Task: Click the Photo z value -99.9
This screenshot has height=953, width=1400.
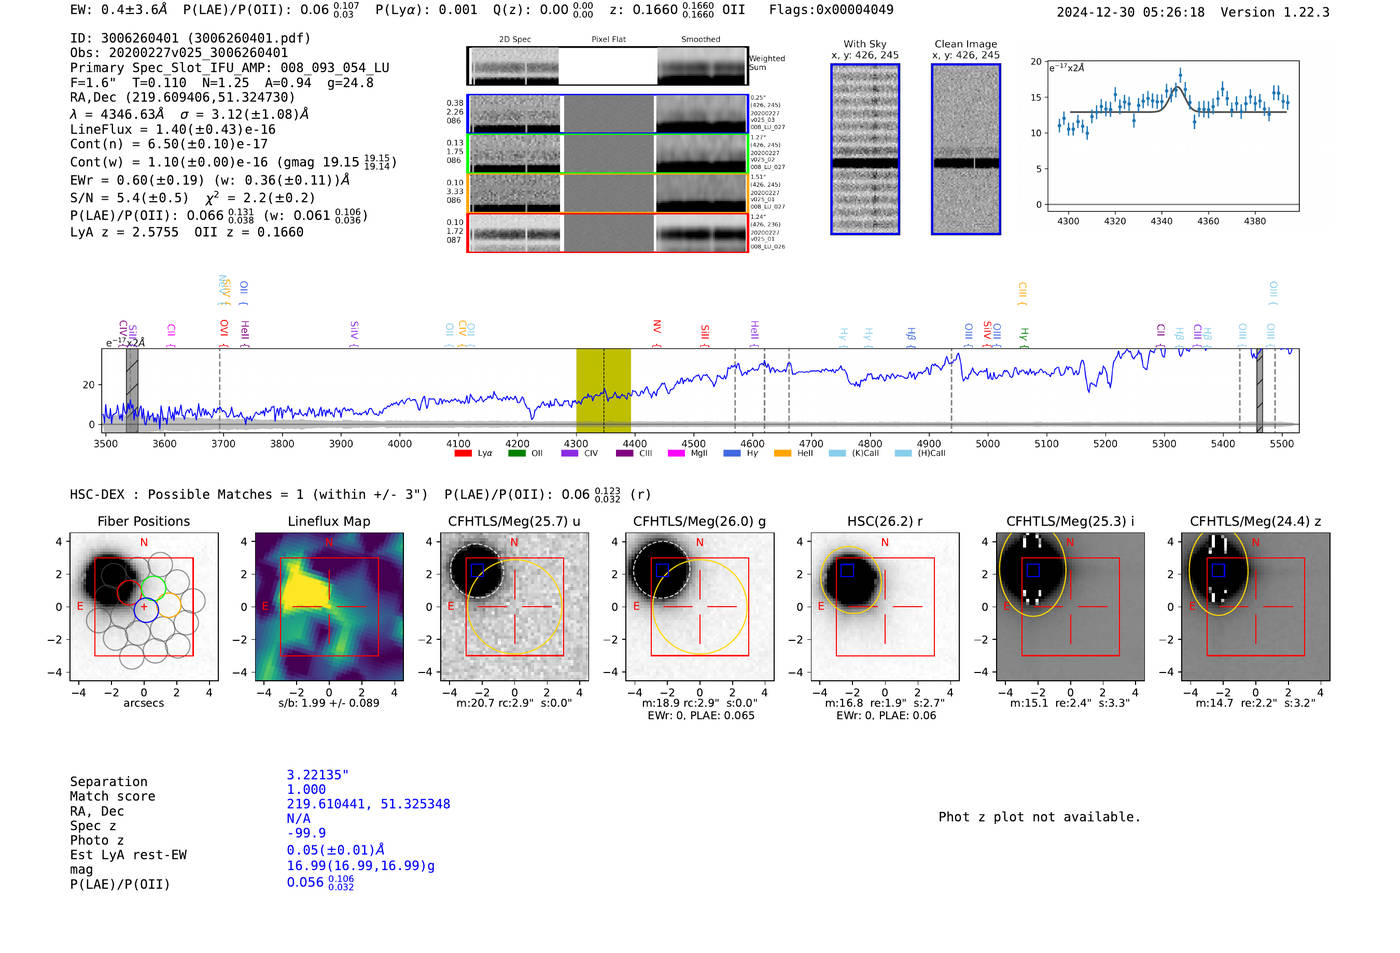Action: [x=306, y=833]
